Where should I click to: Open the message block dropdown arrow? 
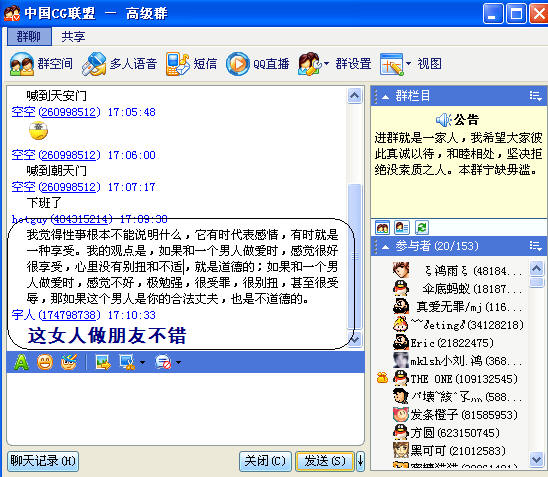coord(179,362)
